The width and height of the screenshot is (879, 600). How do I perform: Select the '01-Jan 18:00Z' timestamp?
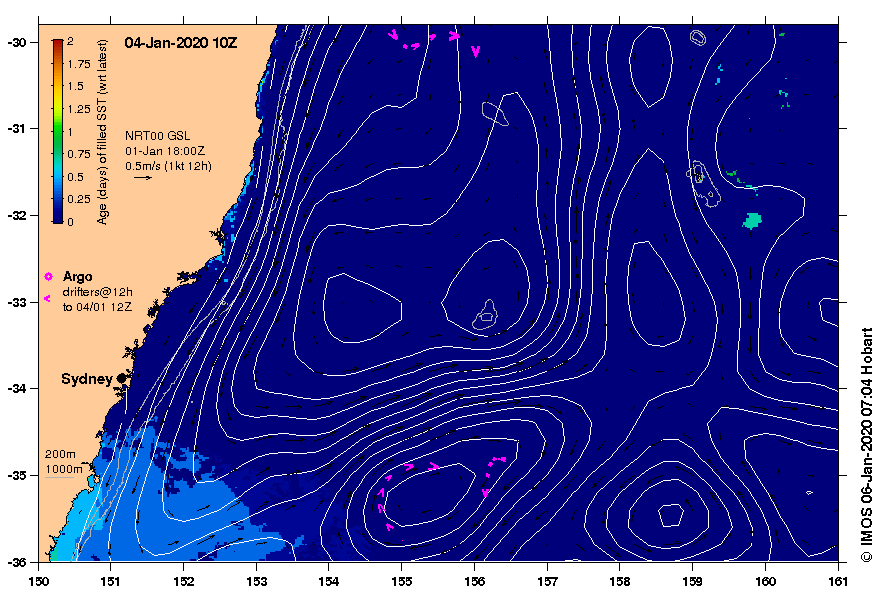pyautogui.click(x=165, y=151)
